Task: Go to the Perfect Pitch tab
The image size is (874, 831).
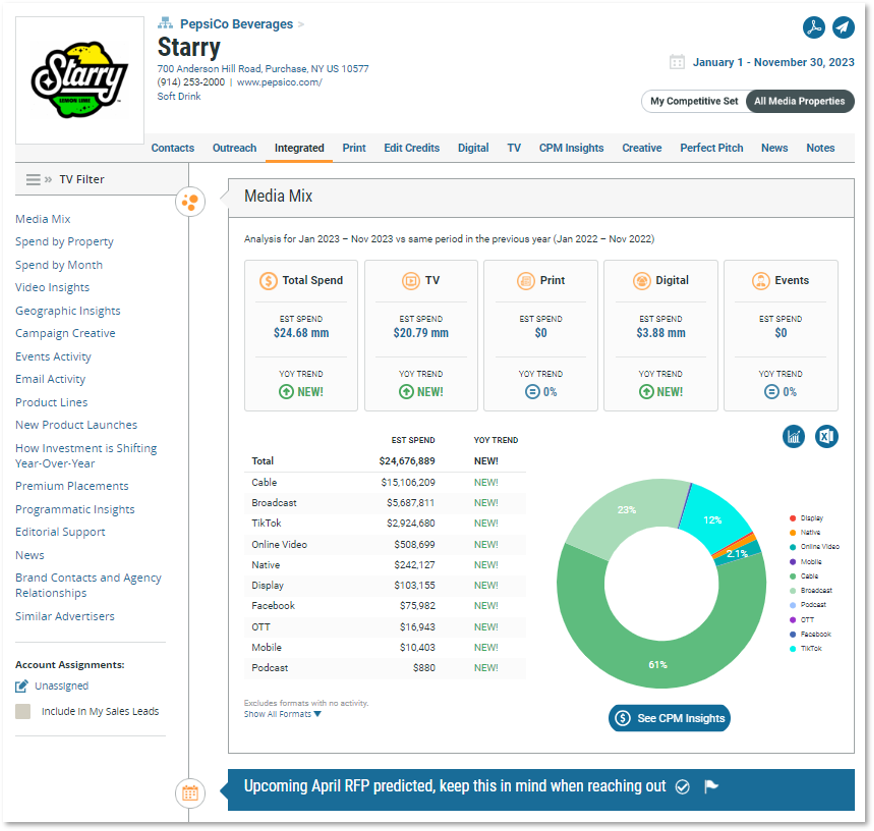Action: pos(712,148)
